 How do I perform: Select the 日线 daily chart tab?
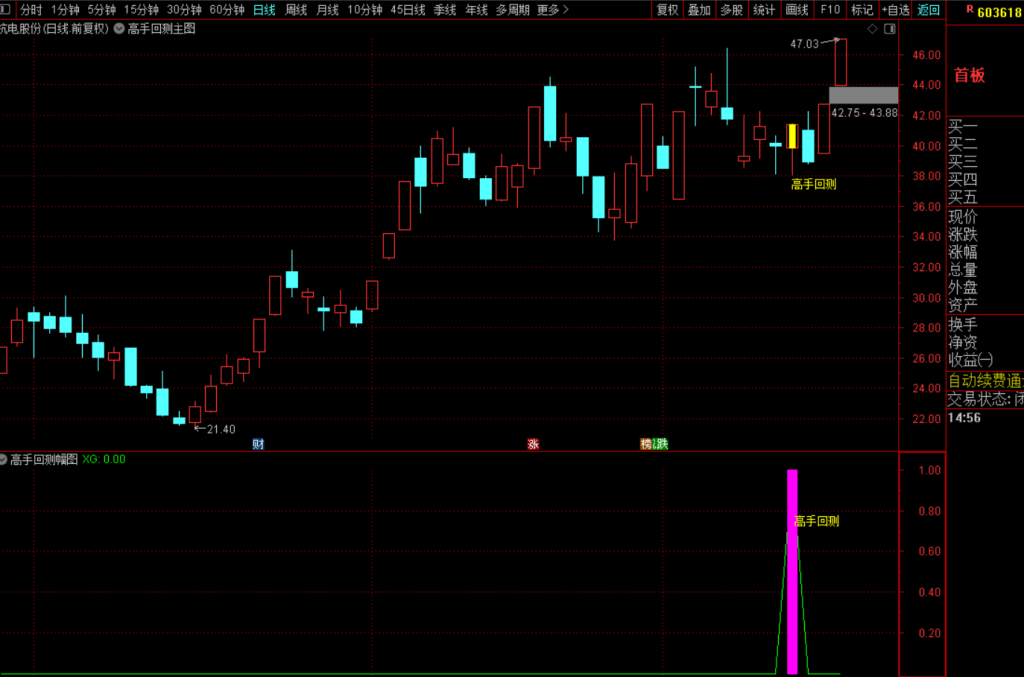[264, 10]
